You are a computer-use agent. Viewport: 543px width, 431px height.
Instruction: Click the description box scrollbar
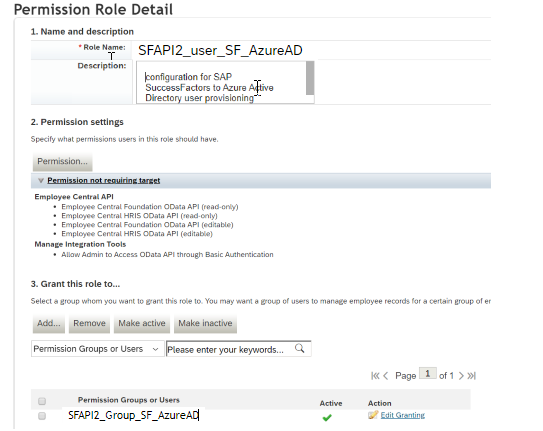point(310,78)
